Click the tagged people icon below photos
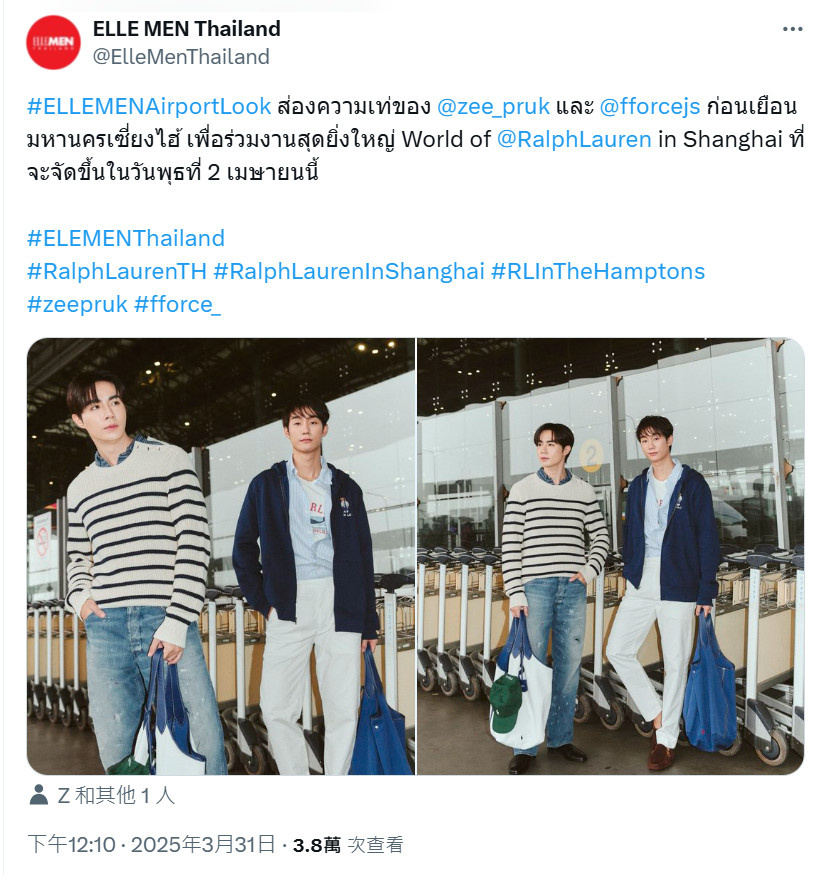Viewport: 825px width, 875px height. 39,795
